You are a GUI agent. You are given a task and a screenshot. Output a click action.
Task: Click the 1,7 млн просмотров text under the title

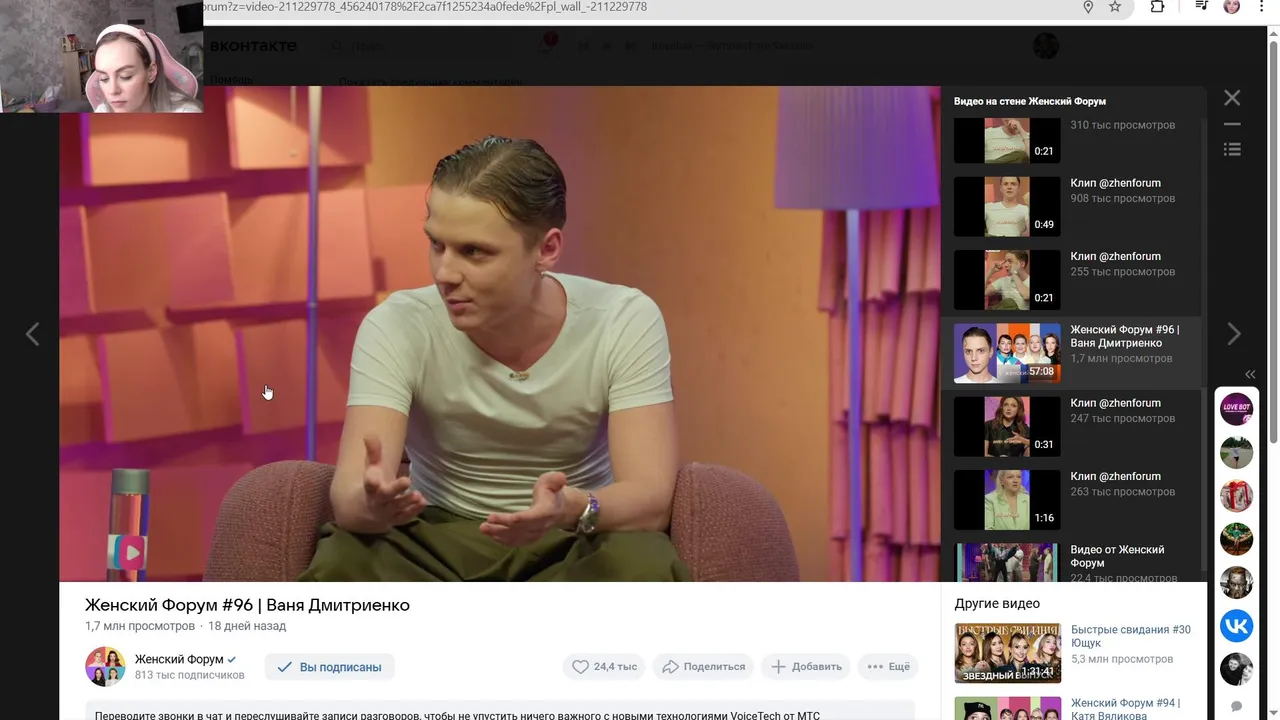coord(140,626)
